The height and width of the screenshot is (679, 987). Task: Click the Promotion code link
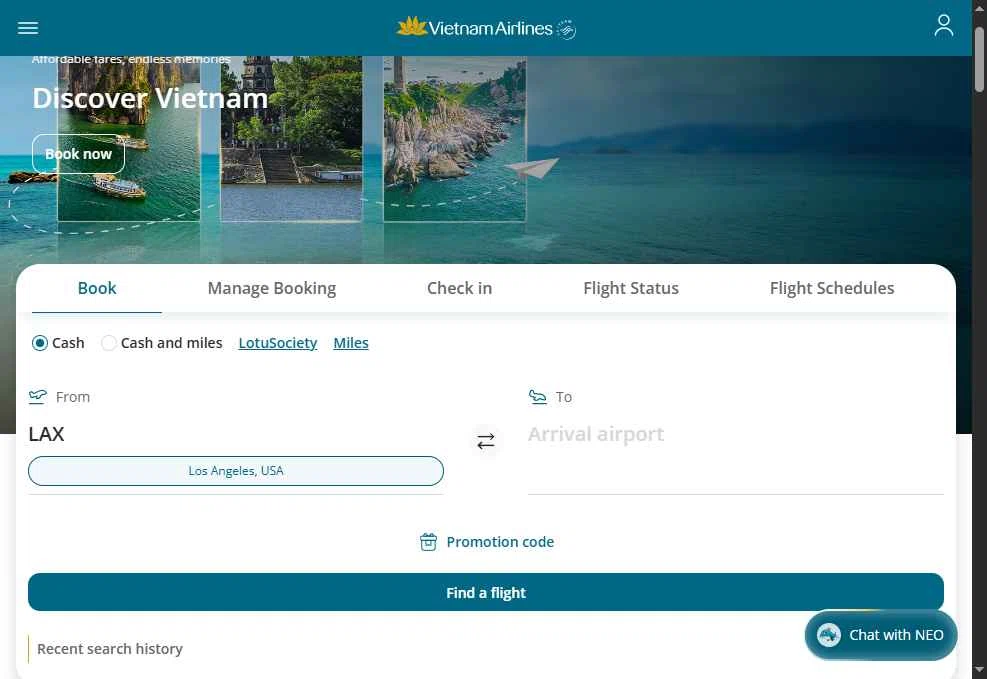500,542
